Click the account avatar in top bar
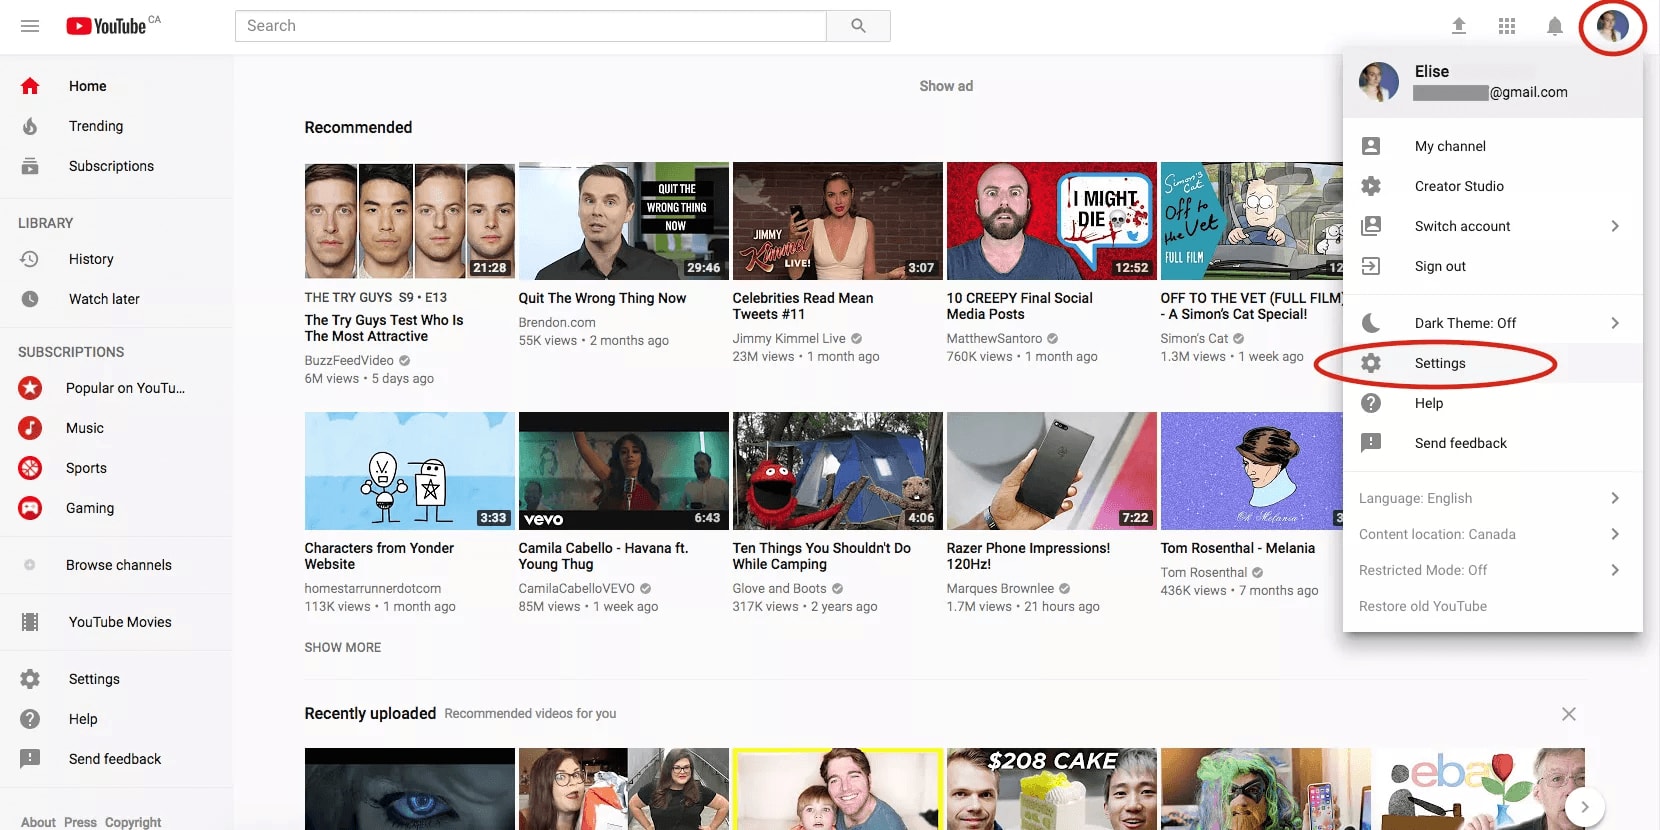Screen dimensions: 1660x830 pos(1612,26)
